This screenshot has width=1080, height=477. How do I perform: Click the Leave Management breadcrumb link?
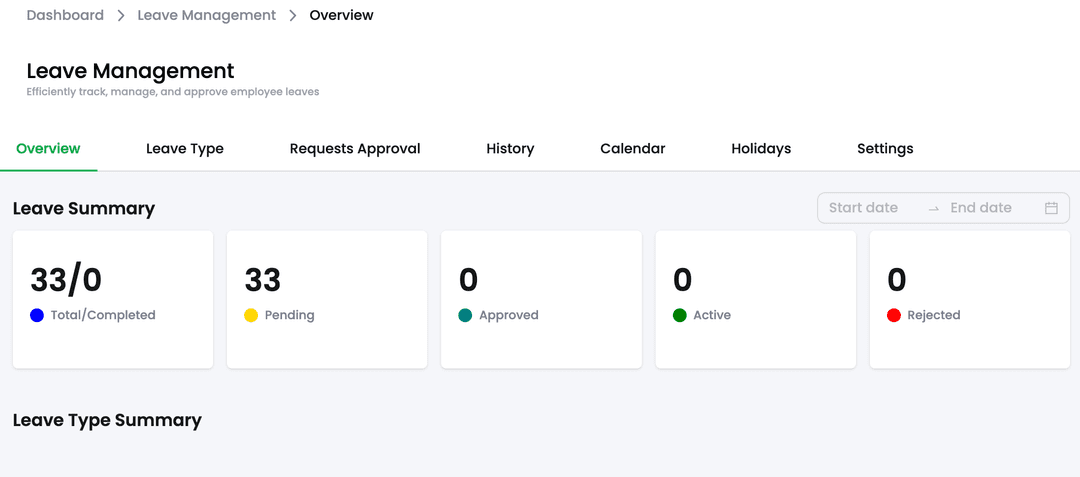207,15
